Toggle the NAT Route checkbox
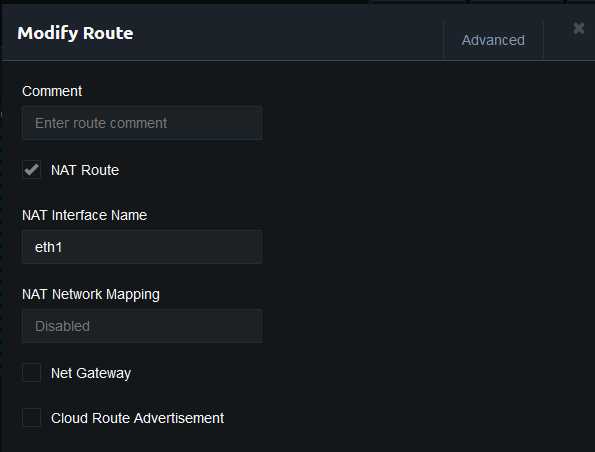595x452 pixels. pyautogui.click(x=31, y=170)
